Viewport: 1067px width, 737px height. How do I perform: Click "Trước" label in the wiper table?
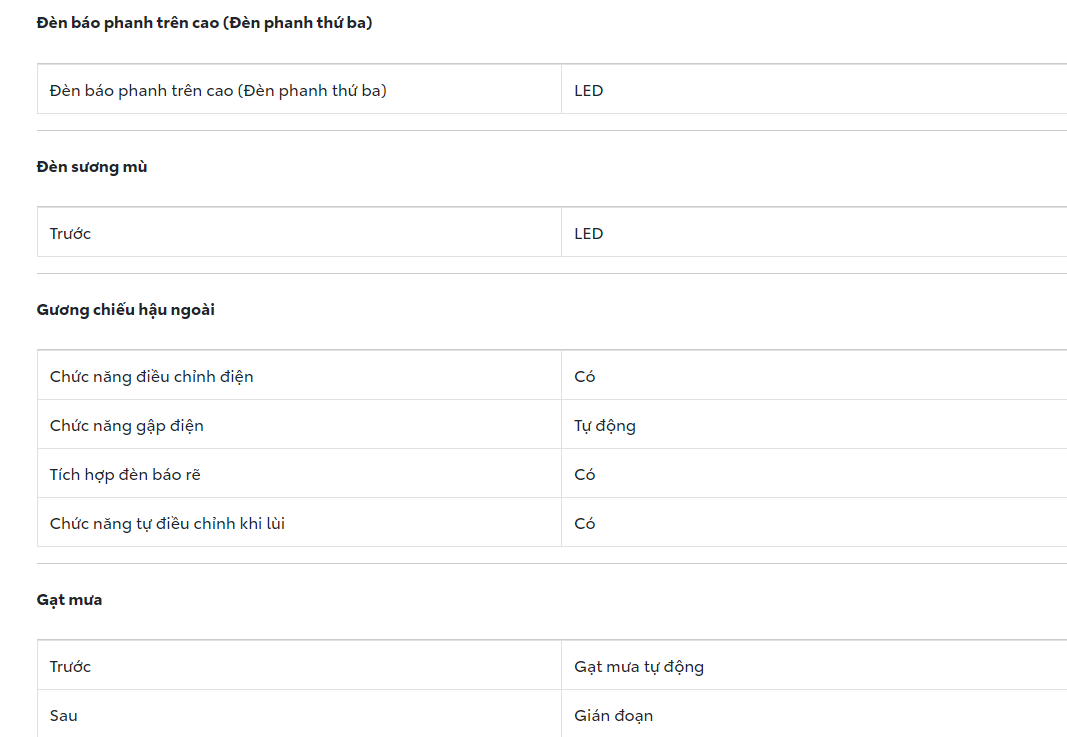70,667
